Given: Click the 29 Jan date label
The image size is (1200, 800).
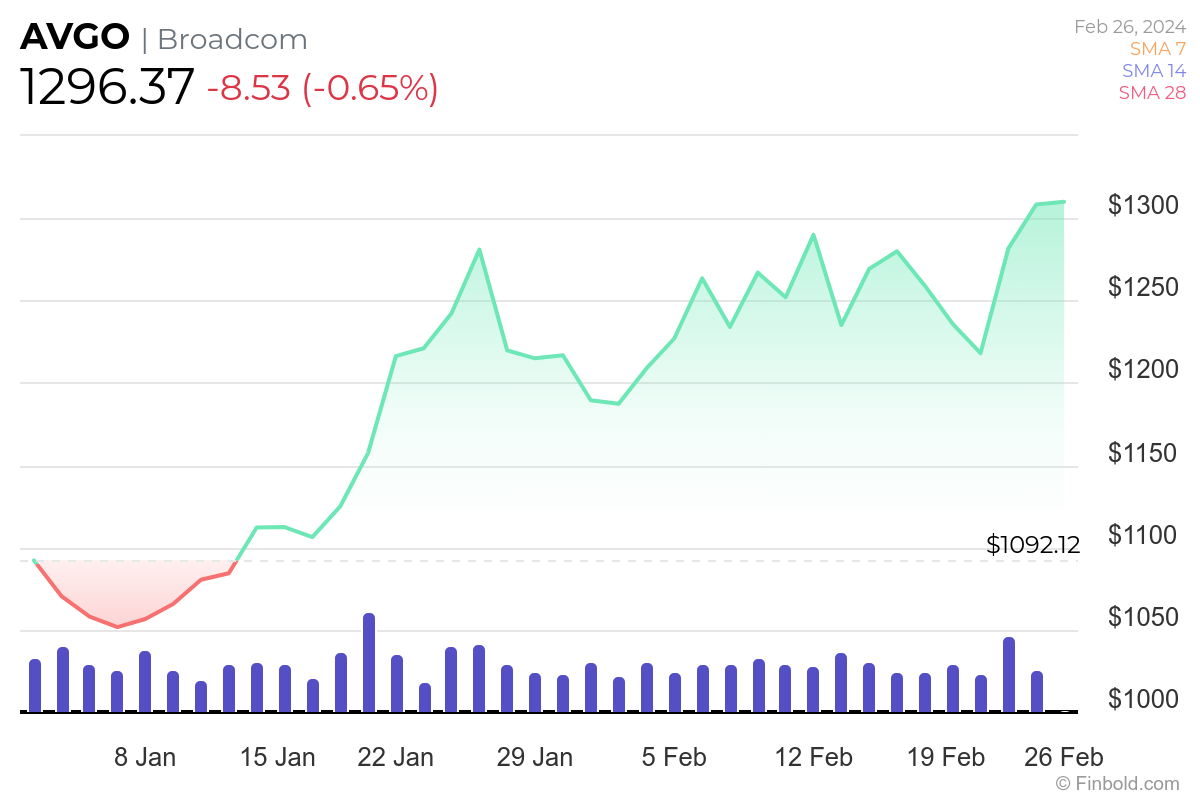Looking at the screenshot, I should coord(535,757).
